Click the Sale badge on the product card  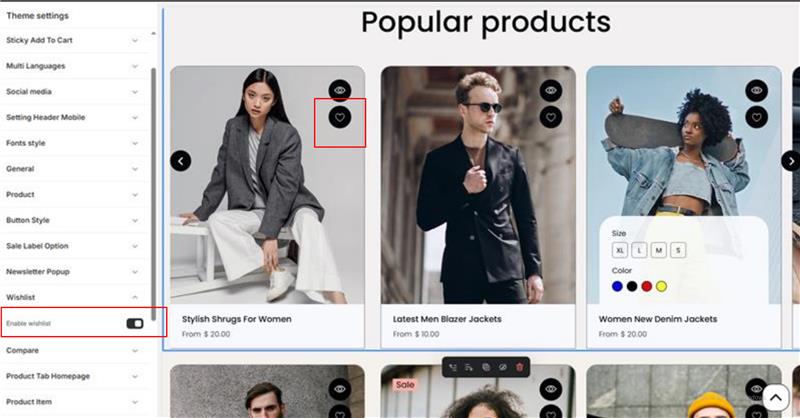[405, 385]
